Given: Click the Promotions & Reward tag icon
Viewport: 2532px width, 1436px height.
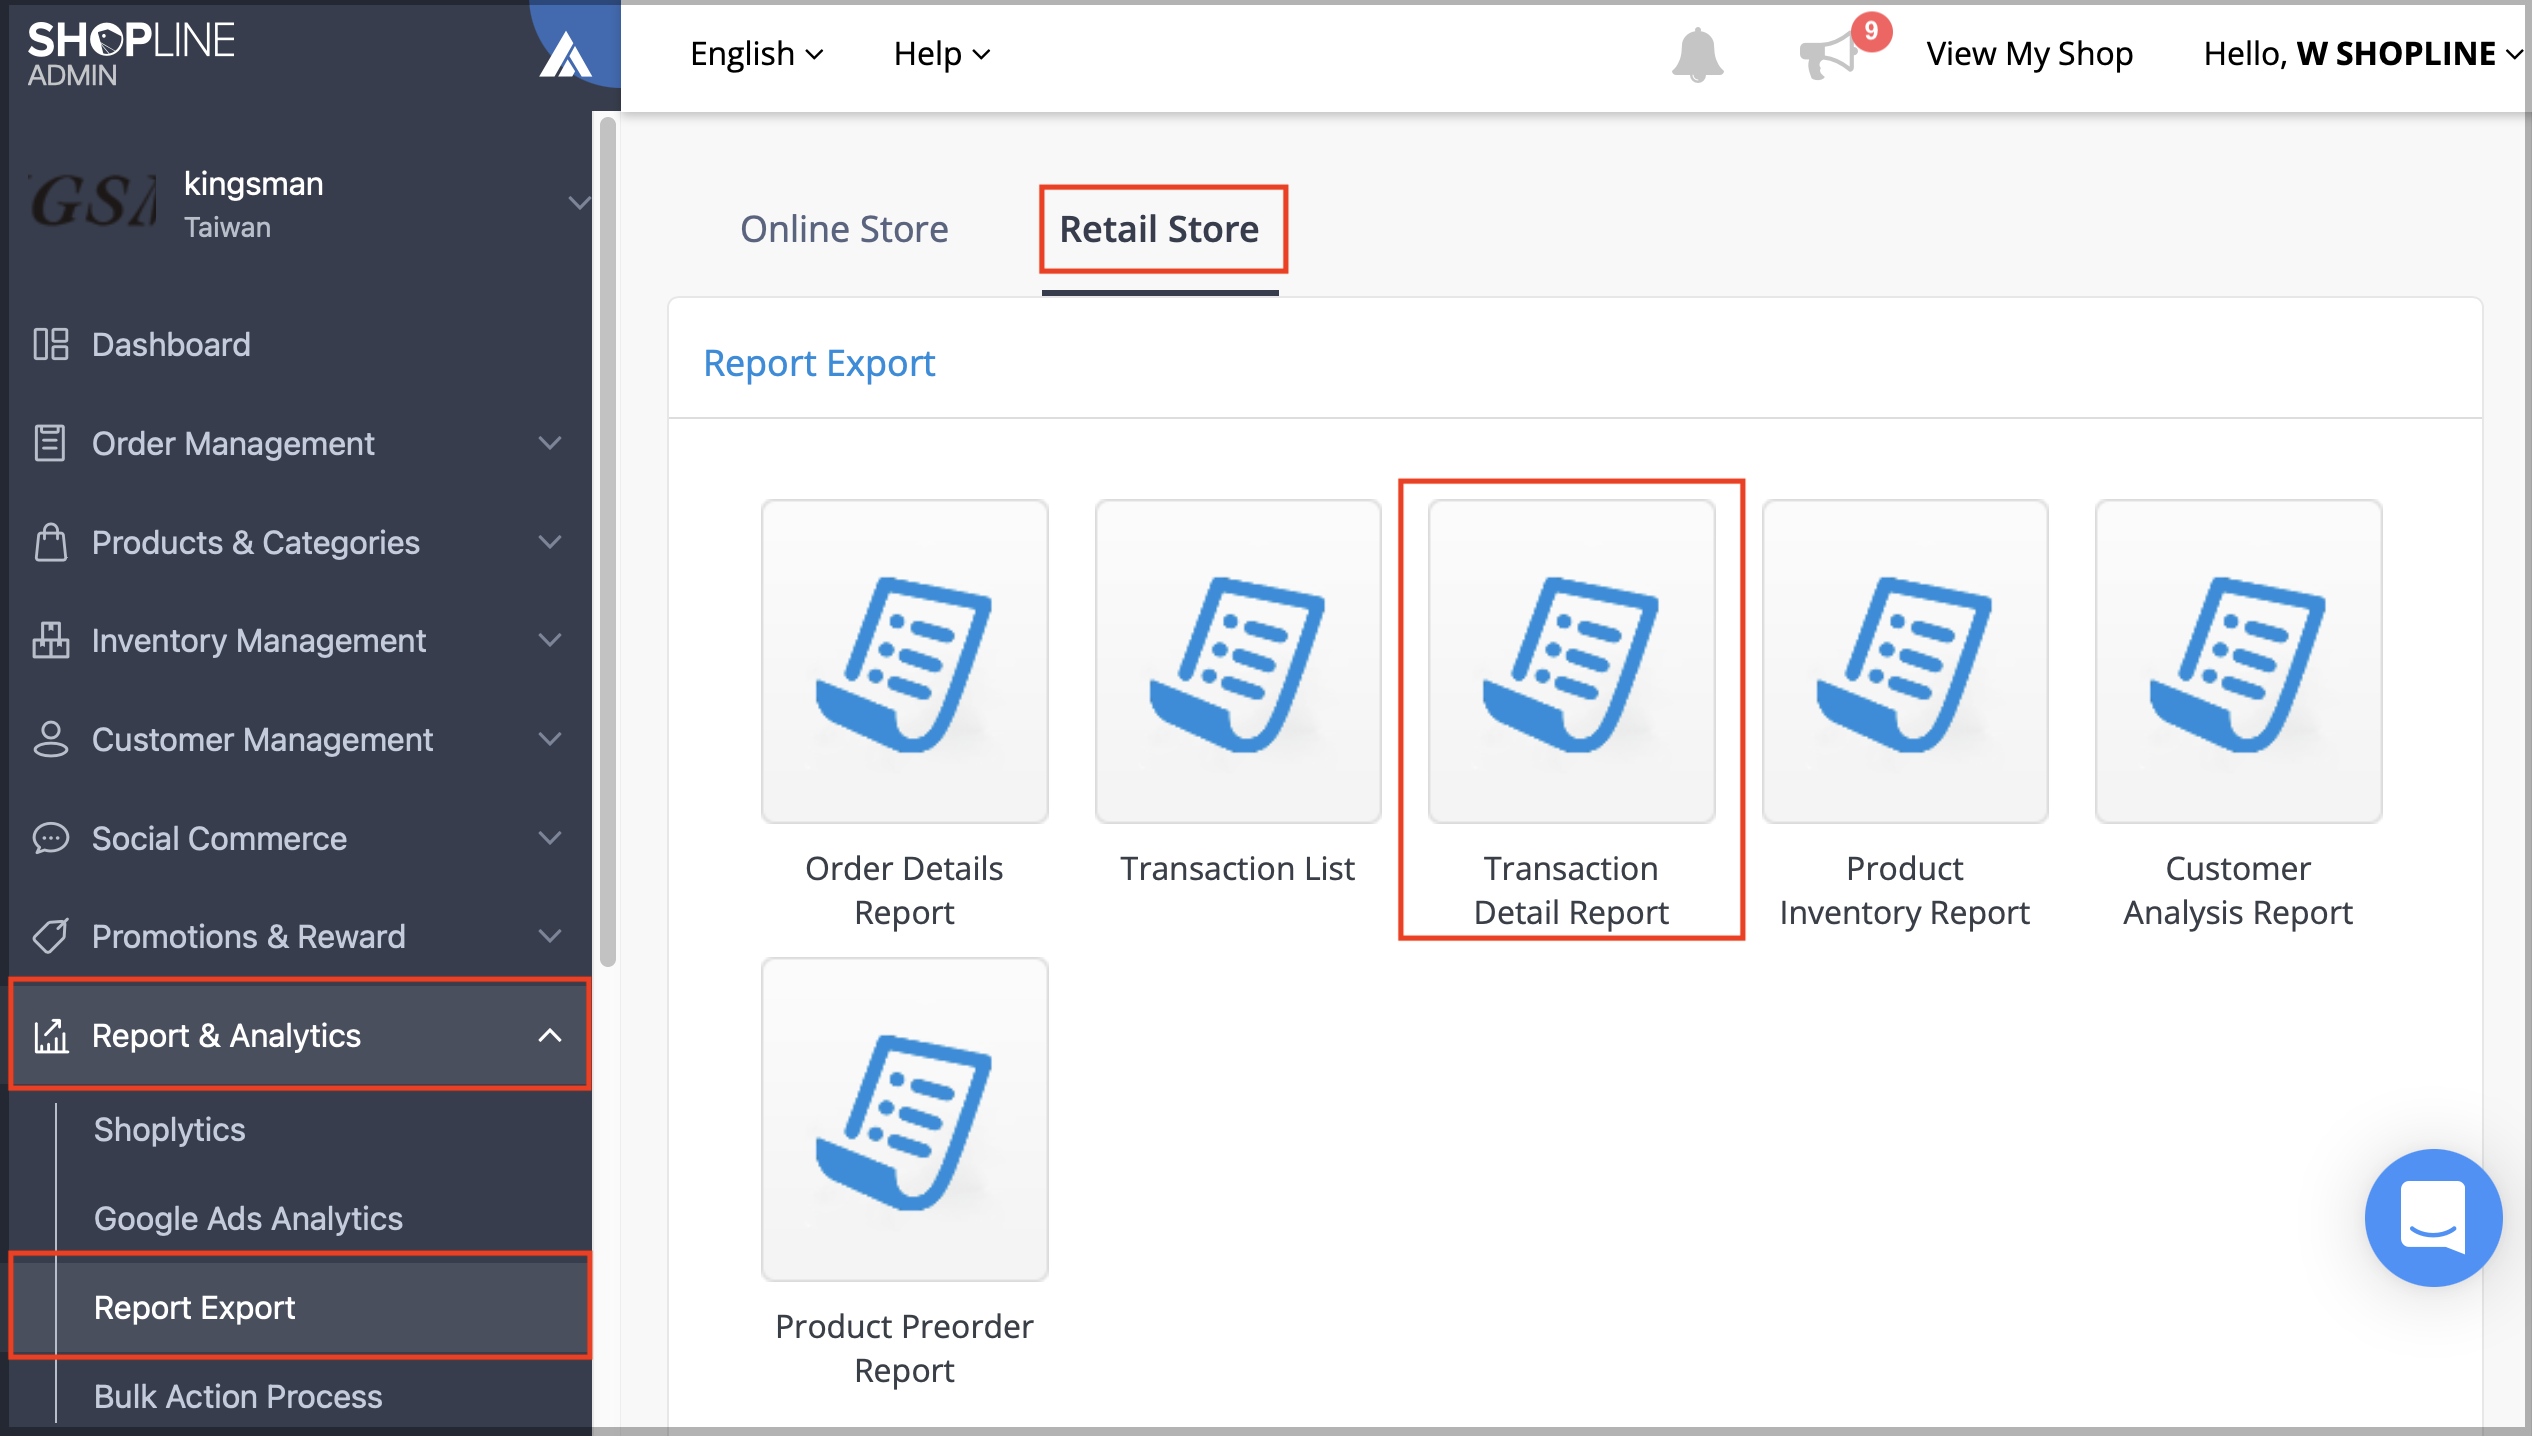Looking at the screenshot, I should 51,936.
